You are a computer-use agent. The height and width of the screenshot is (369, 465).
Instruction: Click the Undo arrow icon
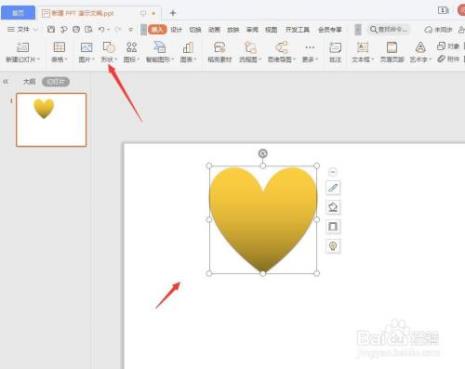102,29
